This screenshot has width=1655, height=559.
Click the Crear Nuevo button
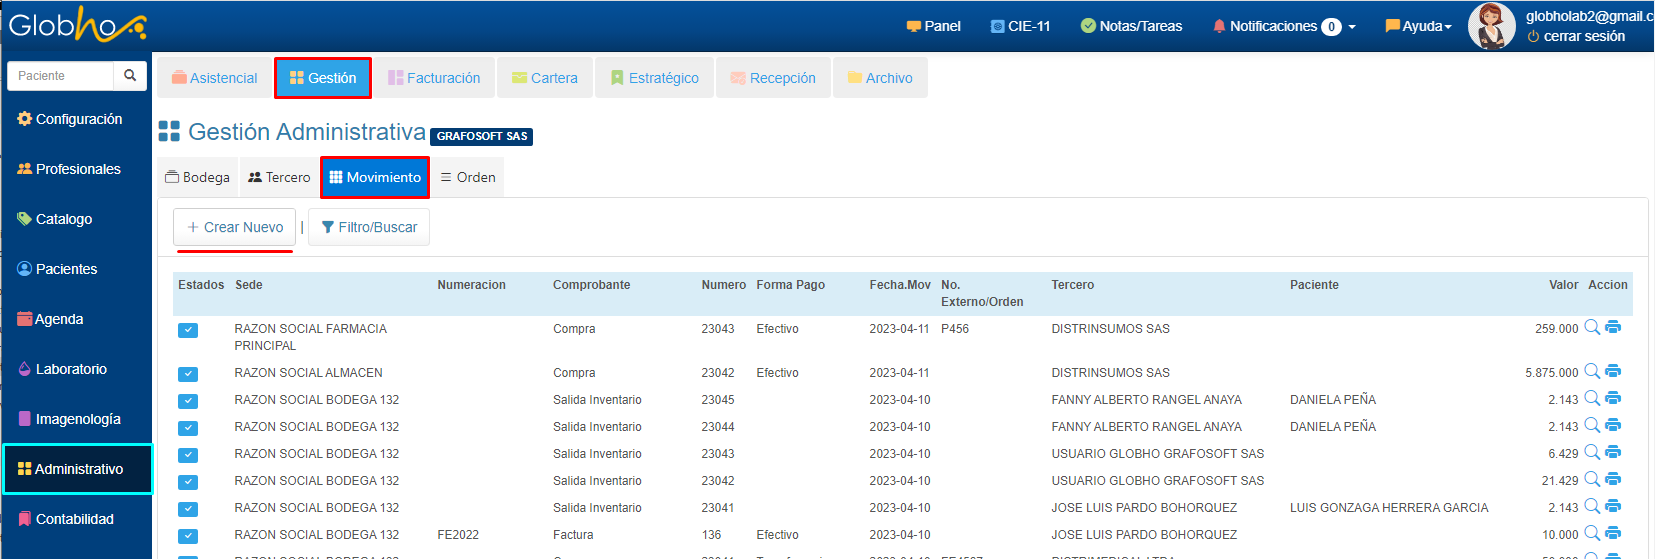pyautogui.click(x=235, y=227)
